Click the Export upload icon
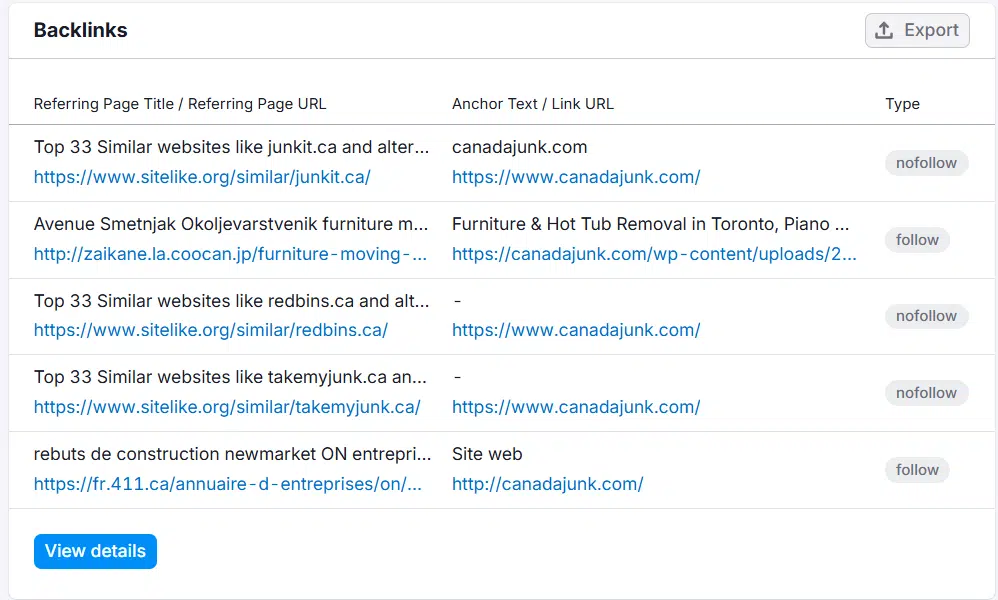Screen dimensions: 998x600 pyautogui.click(x=884, y=30)
